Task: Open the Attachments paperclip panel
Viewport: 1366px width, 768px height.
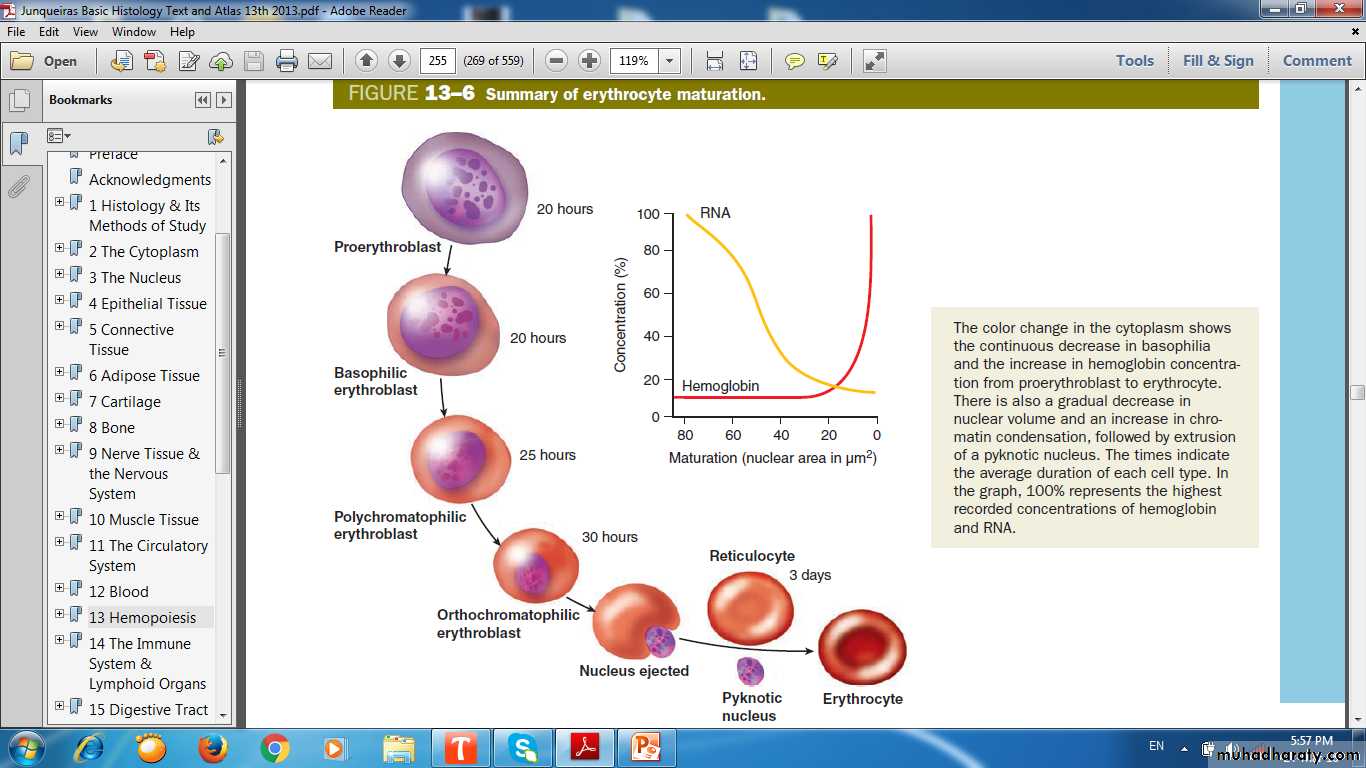Action: pyautogui.click(x=18, y=187)
